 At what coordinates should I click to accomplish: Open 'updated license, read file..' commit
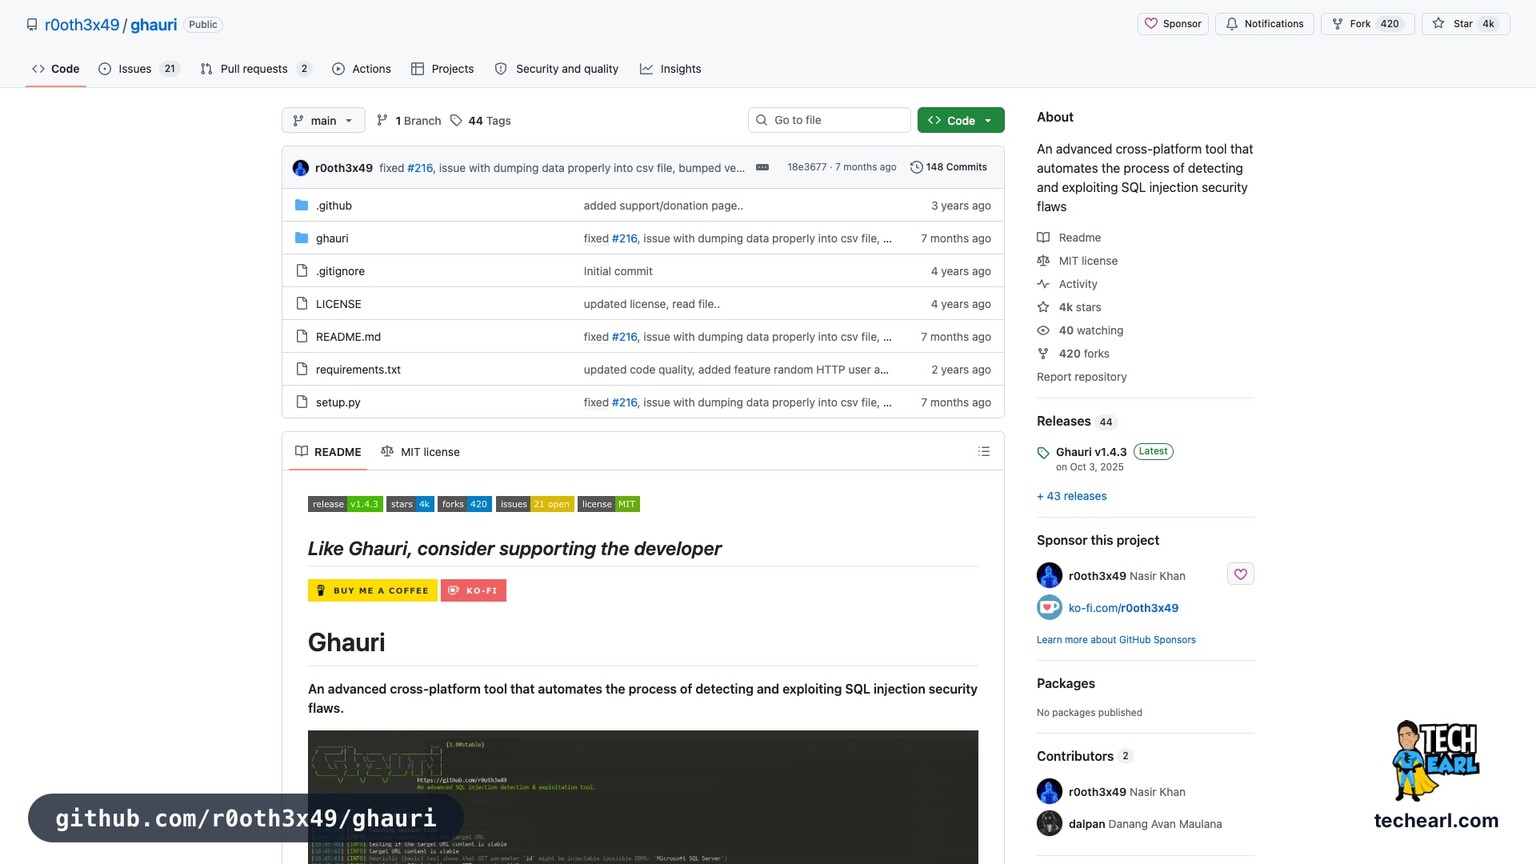point(652,304)
